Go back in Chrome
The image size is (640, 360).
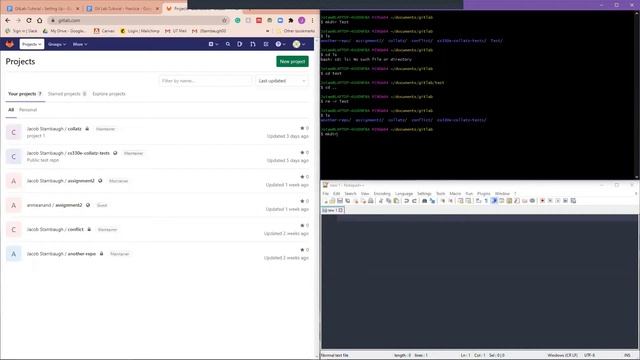pyautogui.click(x=7, y=20)
